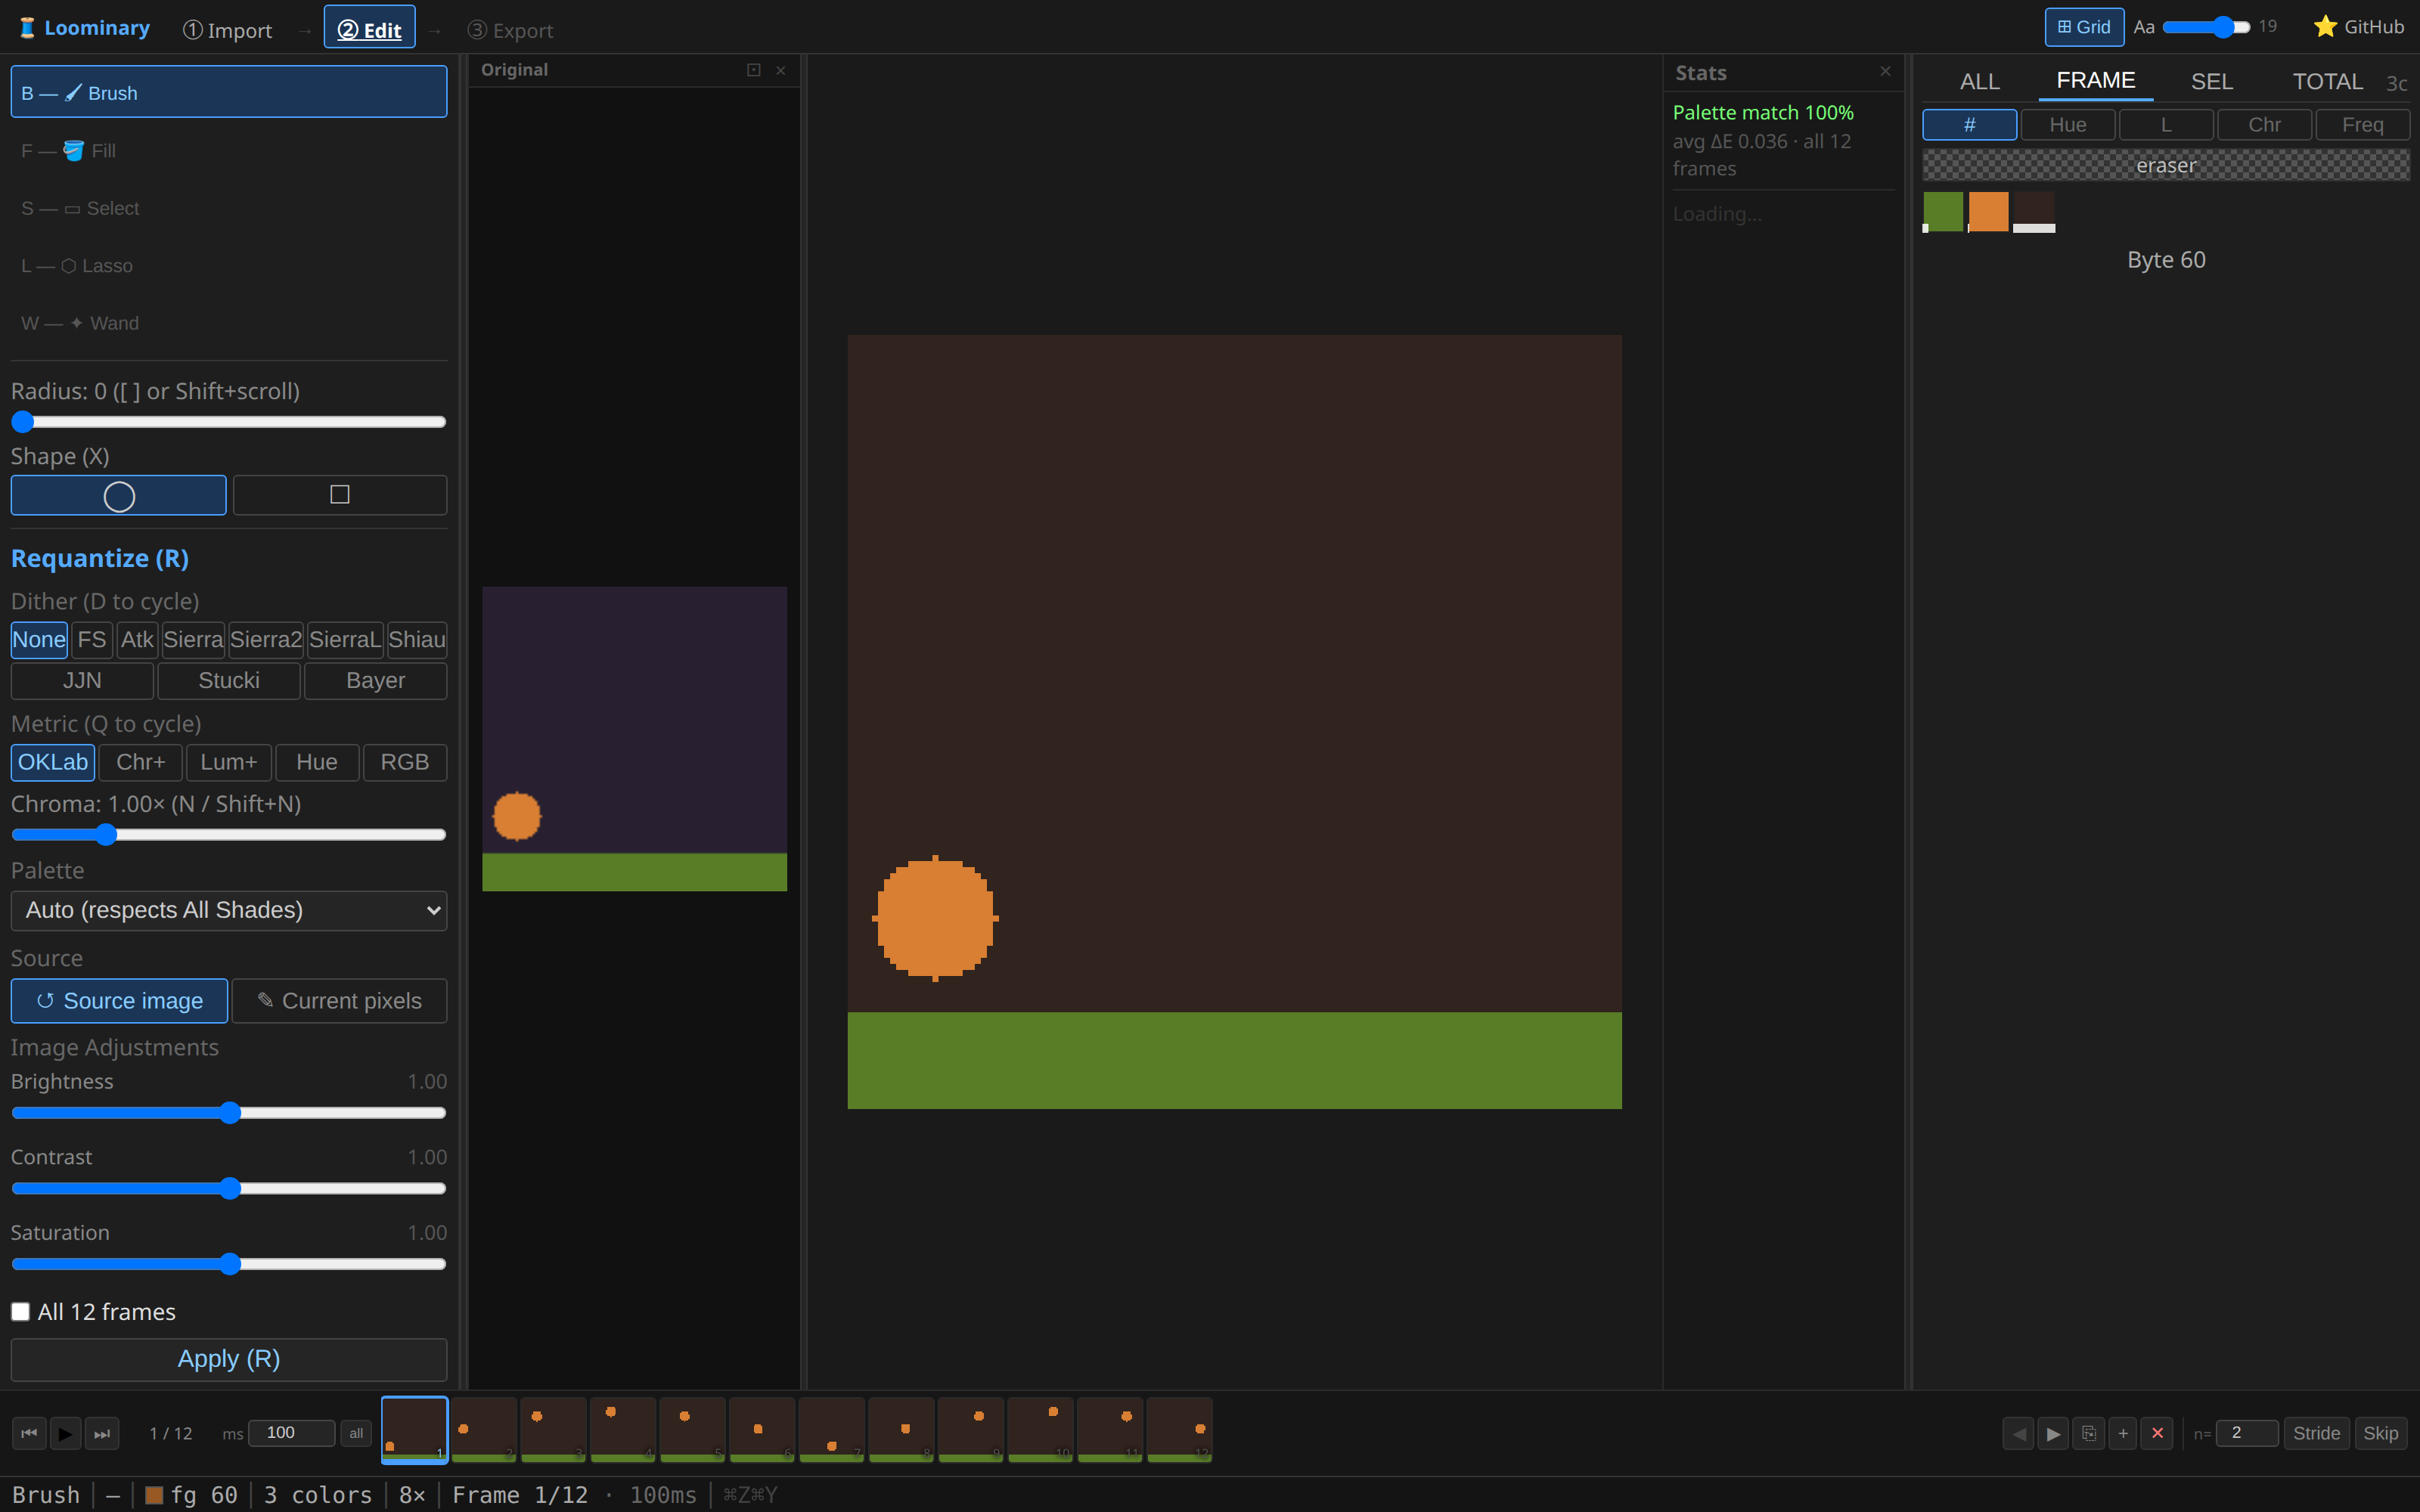Viewport: 2420px width, 1512px height.
Task: Use Current pixels as source
Action: [x=339, y=1001]
